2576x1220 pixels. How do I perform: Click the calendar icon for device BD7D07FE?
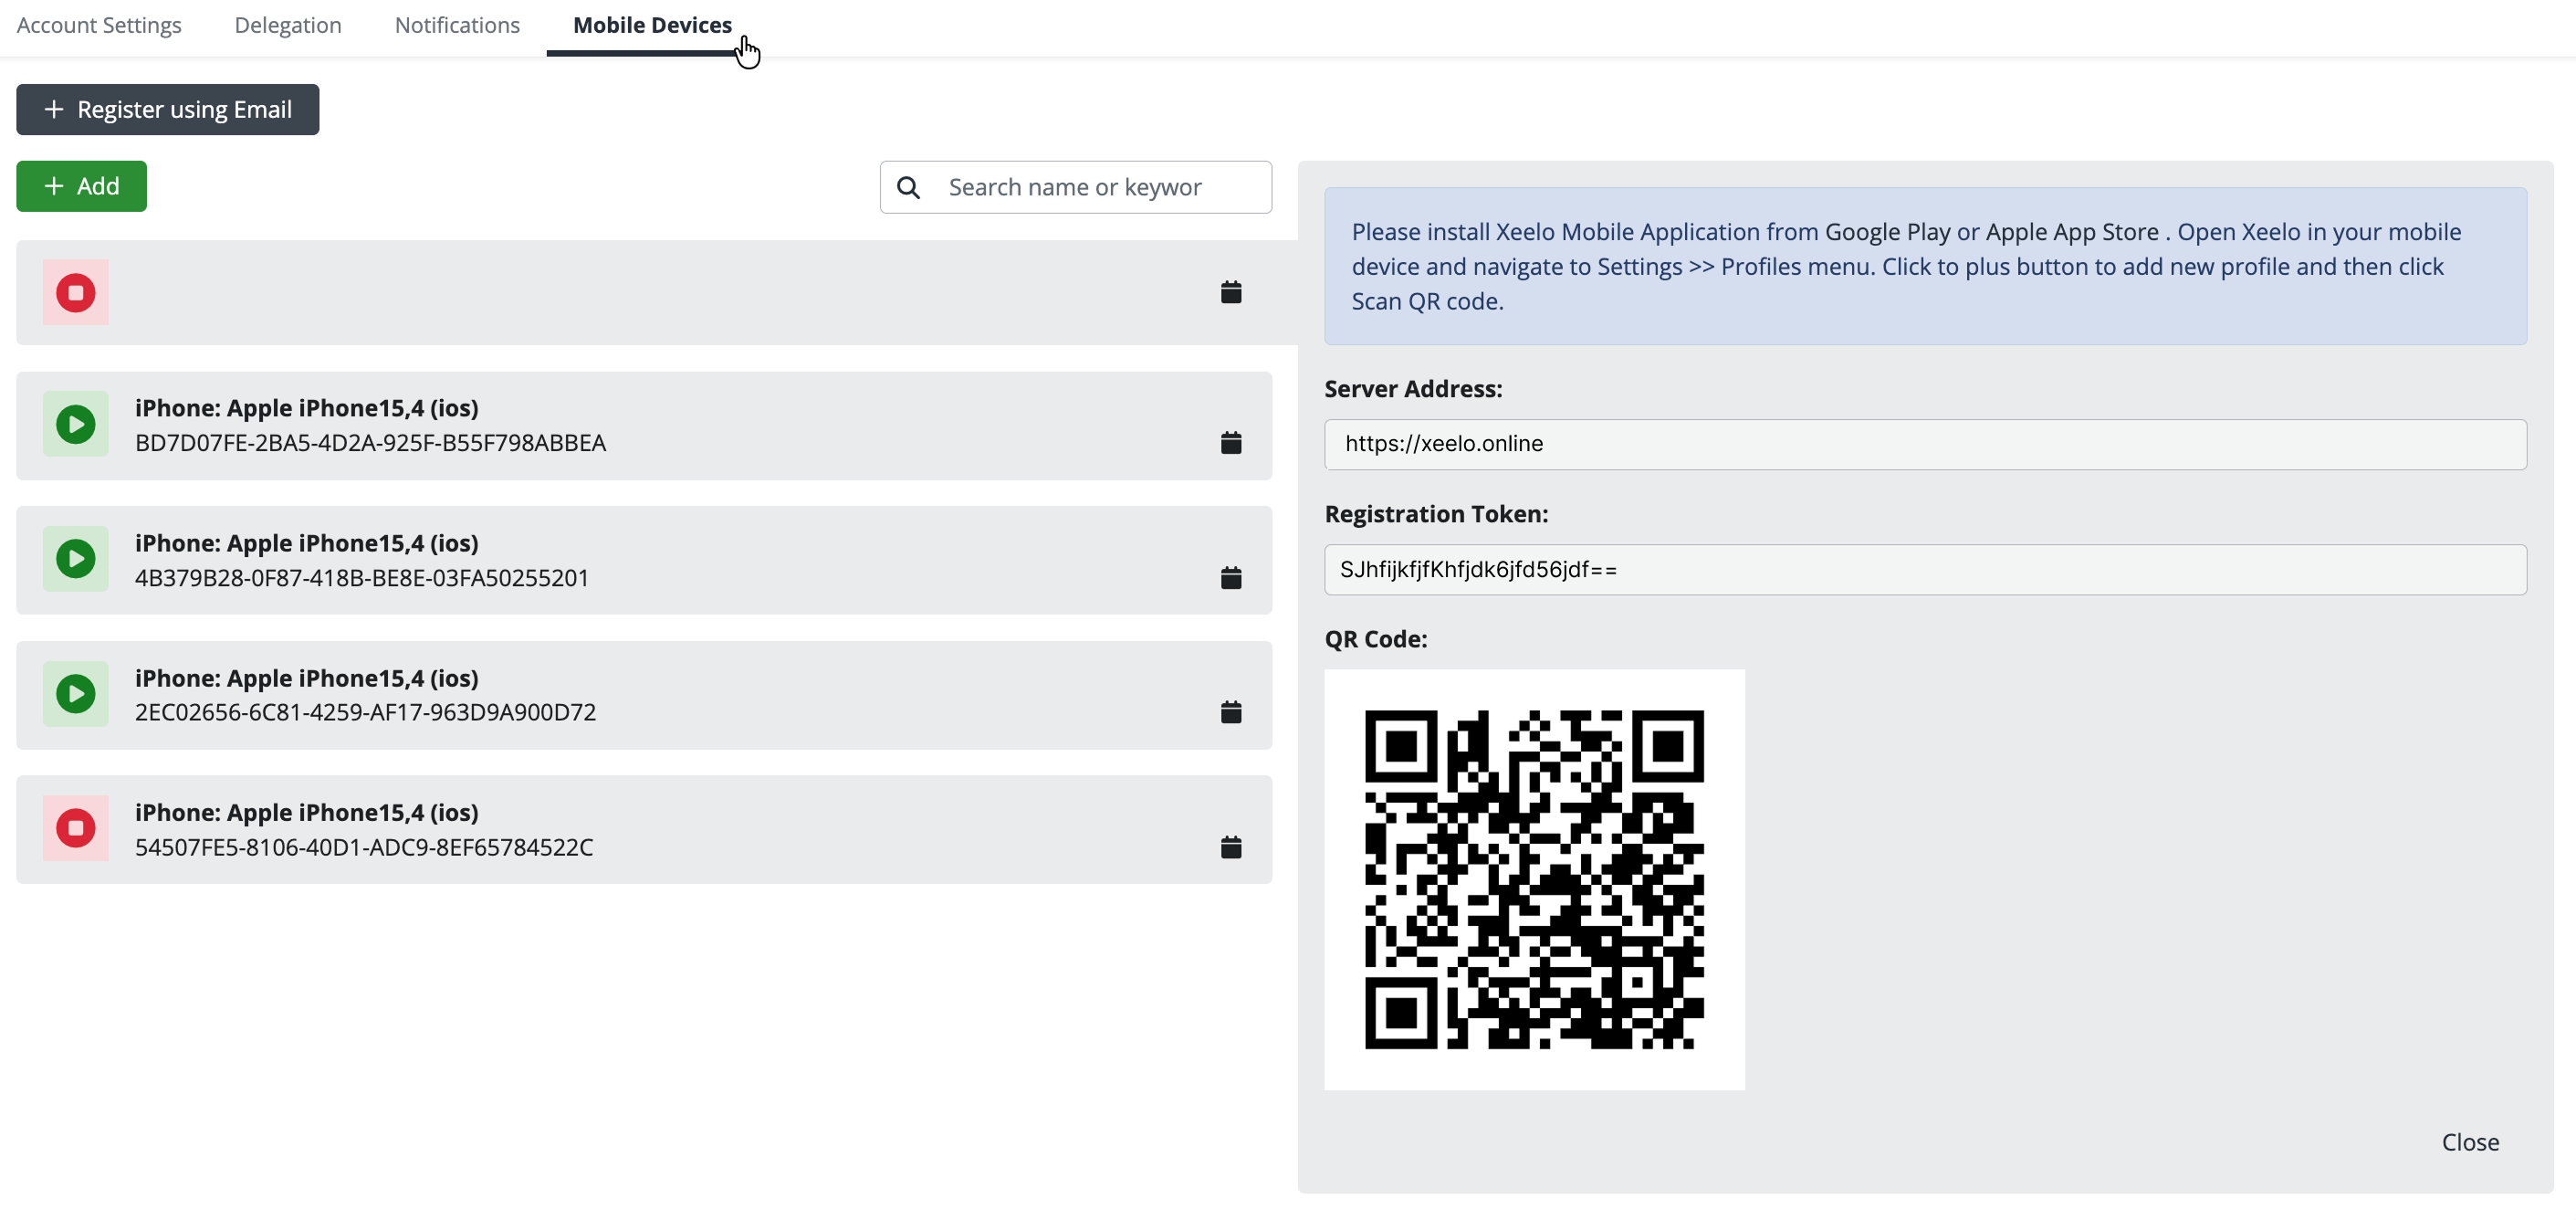[x=1231, y=442]
